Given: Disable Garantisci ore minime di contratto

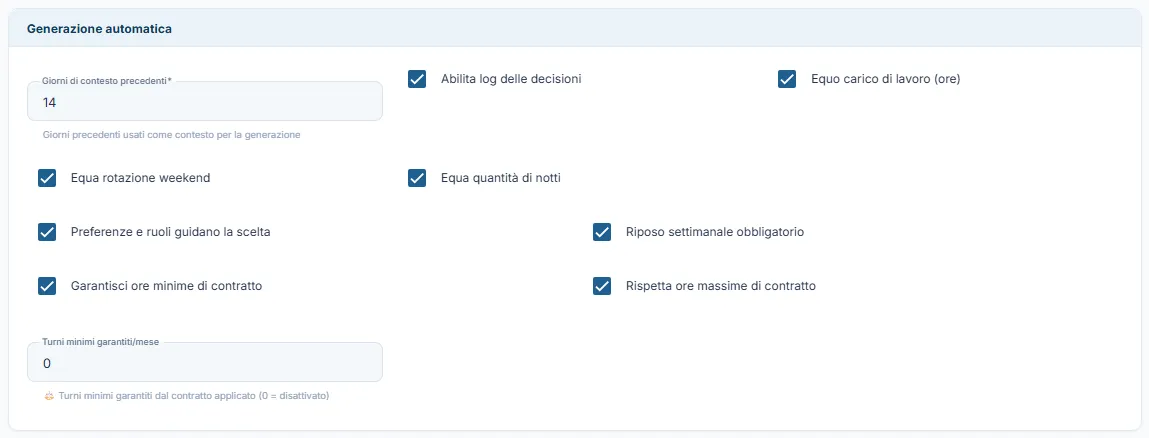Looking at the screenshot, I should (x=47, y=286).
